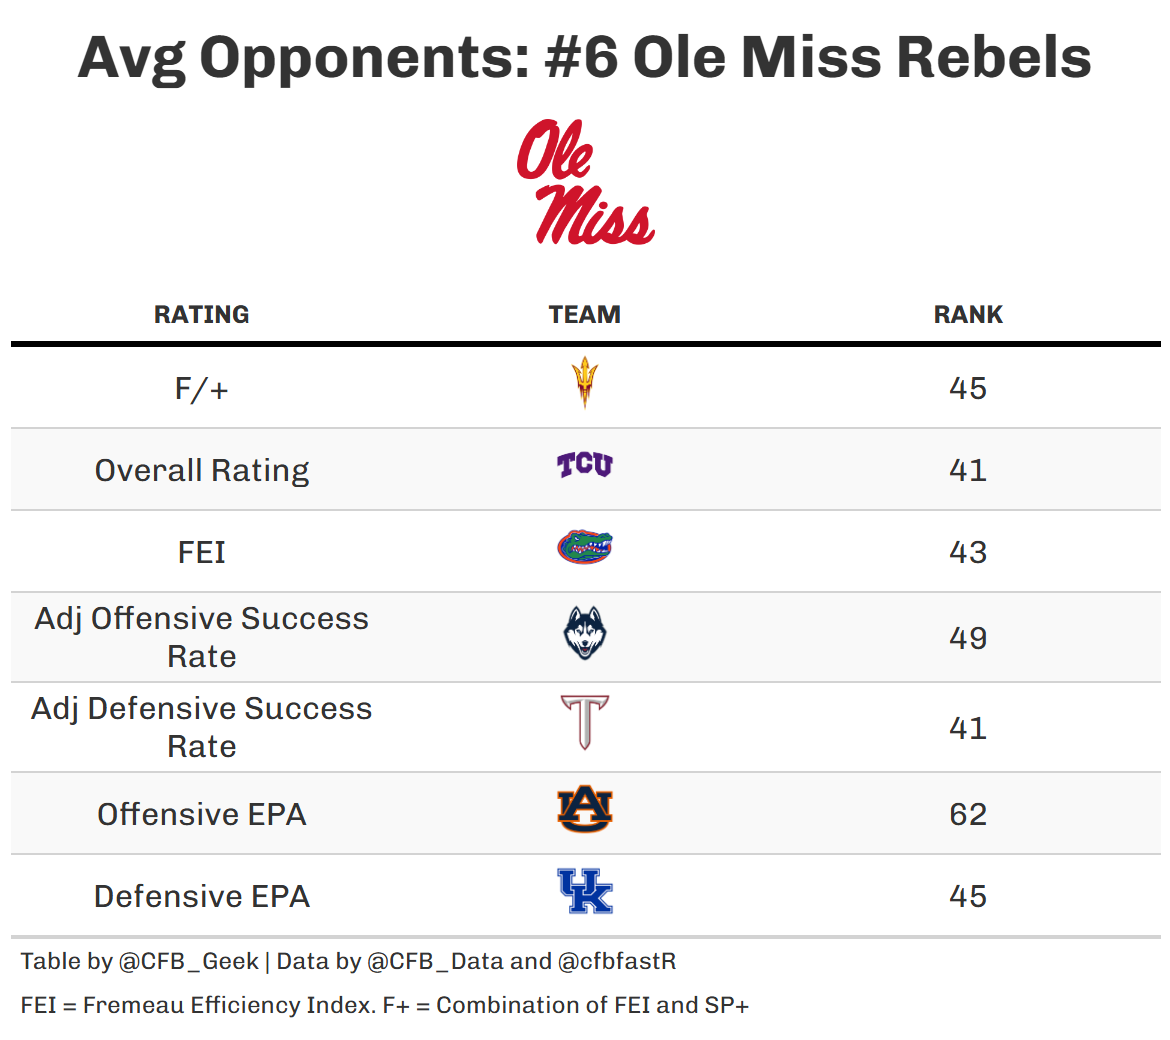1170x1040 pixels.
Task: Click the Offensive EPA rank value 62
Action: [x=968, y=814]
